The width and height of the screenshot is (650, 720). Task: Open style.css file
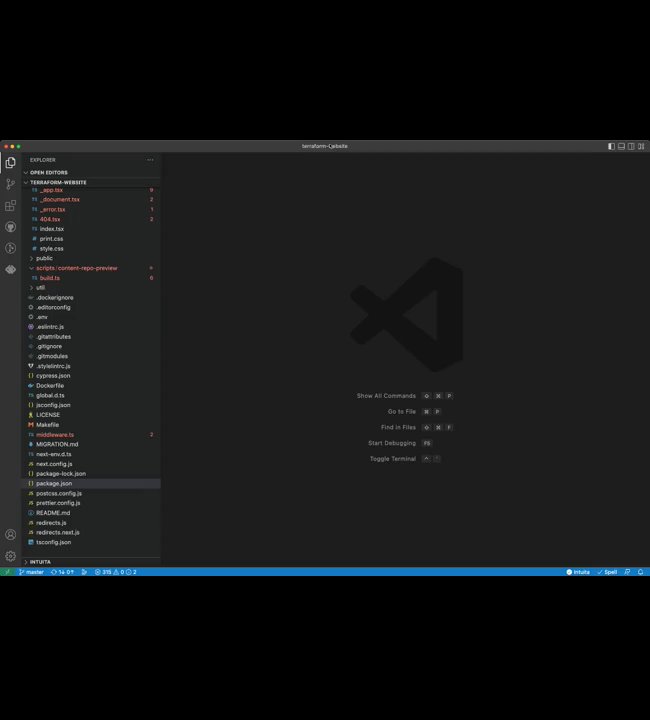pos(91,248)
